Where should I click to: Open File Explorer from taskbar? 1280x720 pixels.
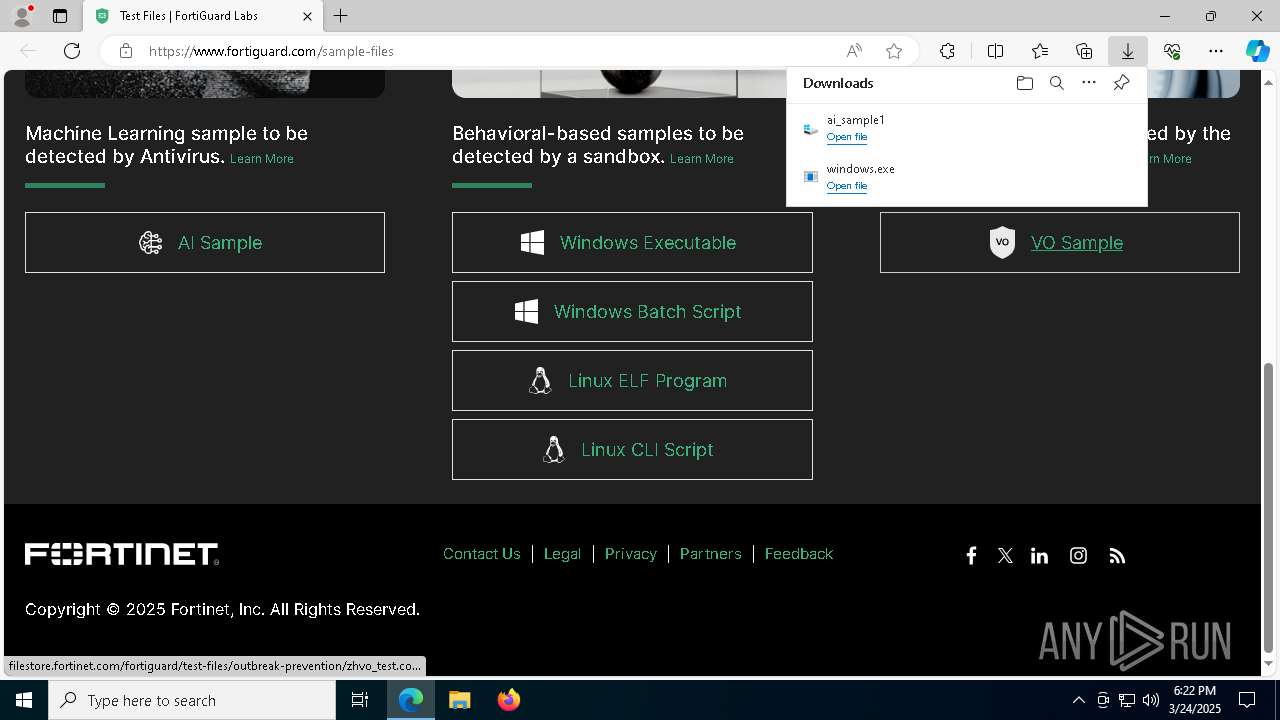[x=460, y=700]
